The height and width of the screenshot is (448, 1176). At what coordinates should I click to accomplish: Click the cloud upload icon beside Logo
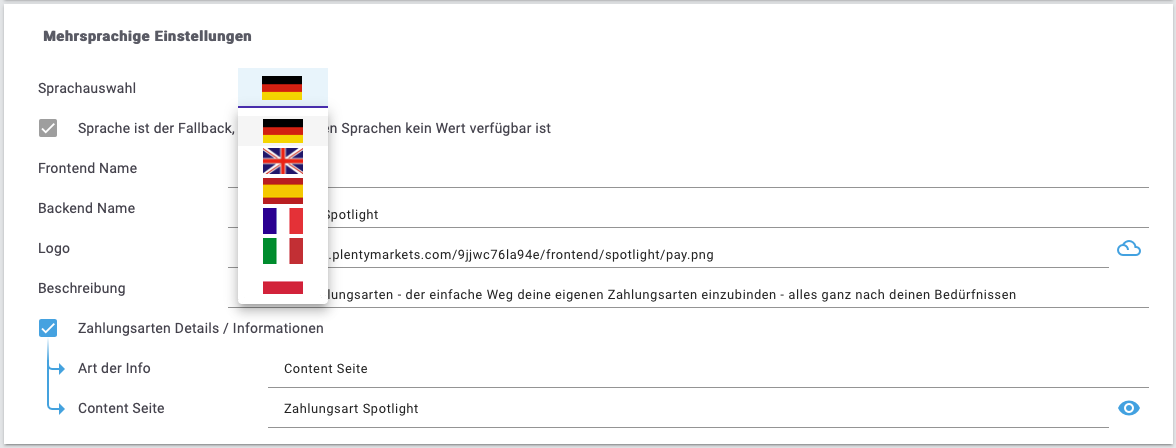pyautogui.click(x=1129, y=248)
